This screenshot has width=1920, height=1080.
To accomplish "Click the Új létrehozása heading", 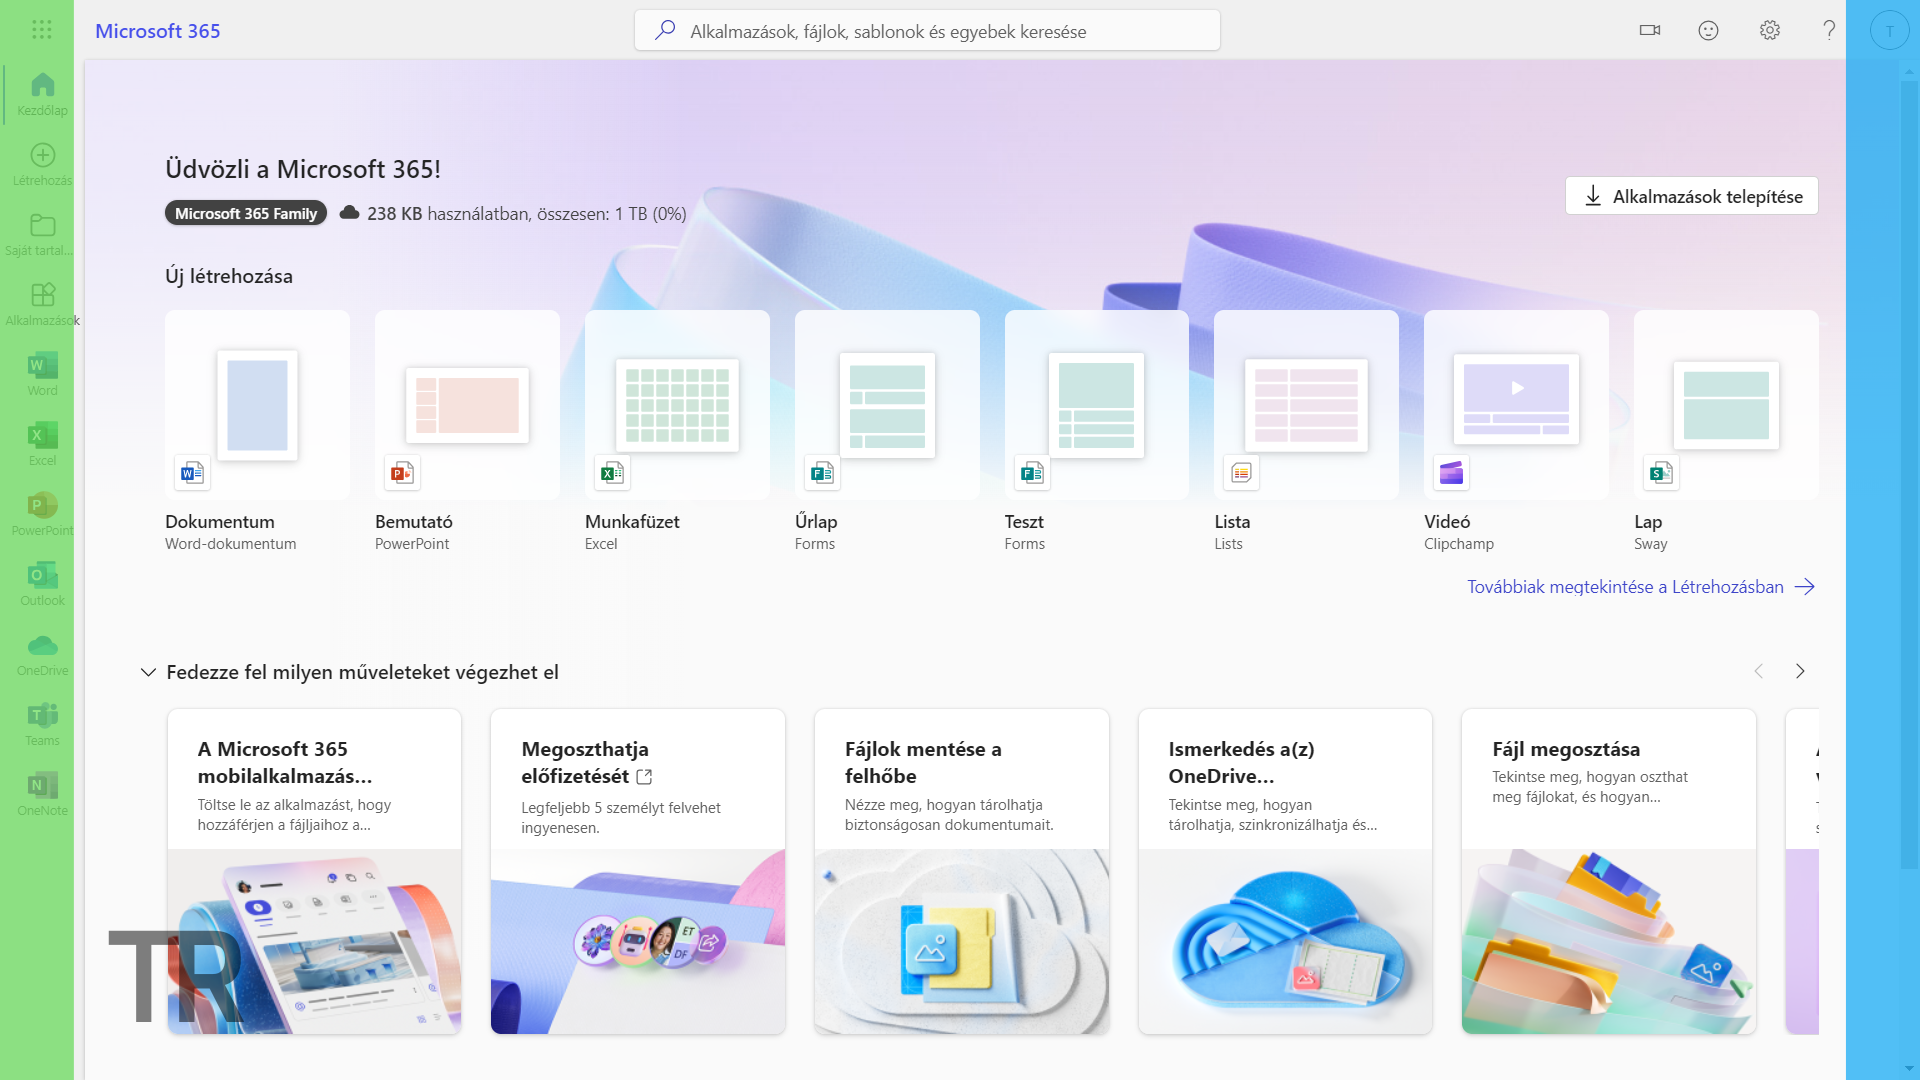I will click(x=229, y=276).
